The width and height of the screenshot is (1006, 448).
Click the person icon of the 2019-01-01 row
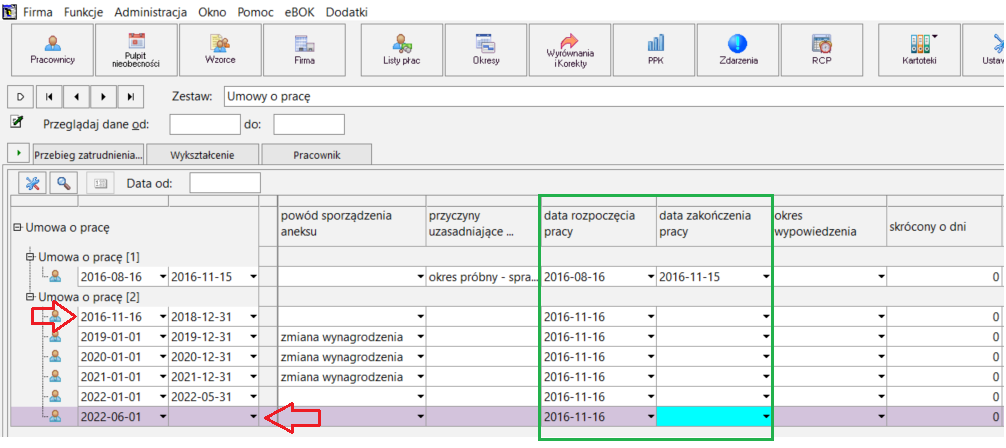coord(56,336)
